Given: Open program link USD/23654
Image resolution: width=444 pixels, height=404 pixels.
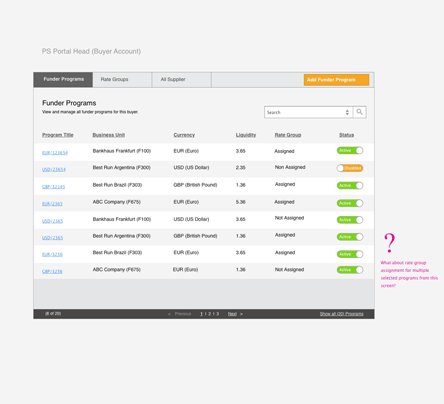Looking at the screenshot, I should point(54,169).
